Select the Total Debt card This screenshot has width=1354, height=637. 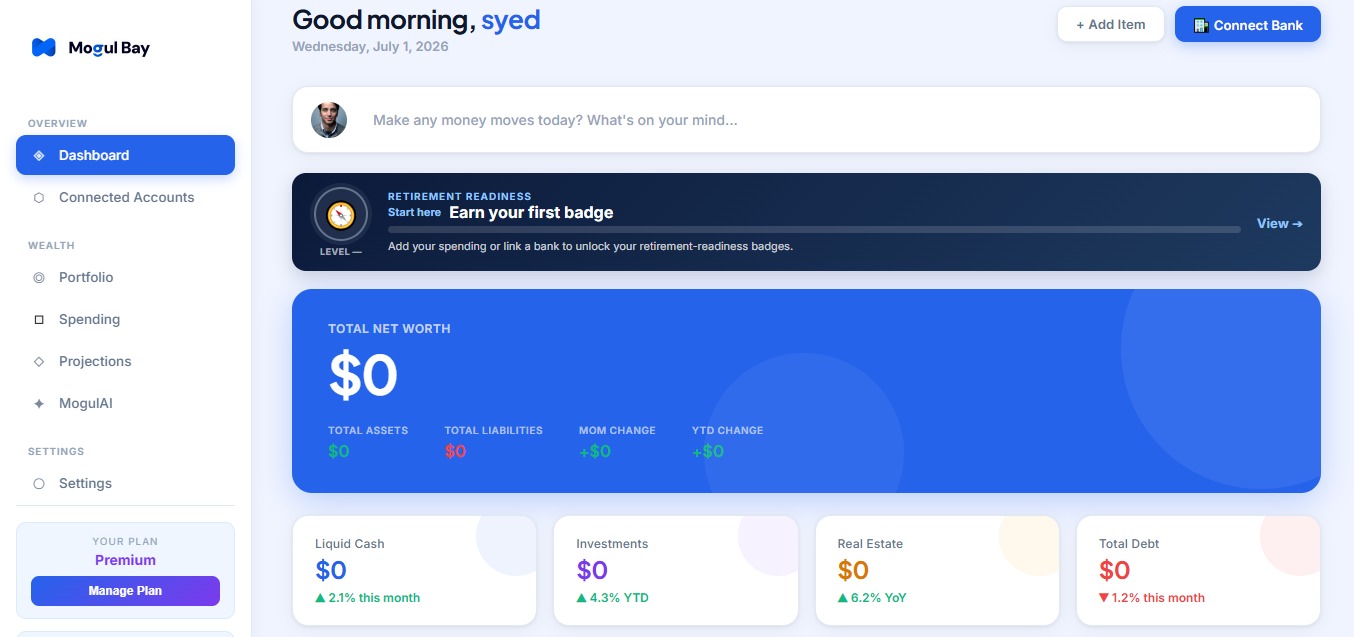click(x=1198, y=571)
